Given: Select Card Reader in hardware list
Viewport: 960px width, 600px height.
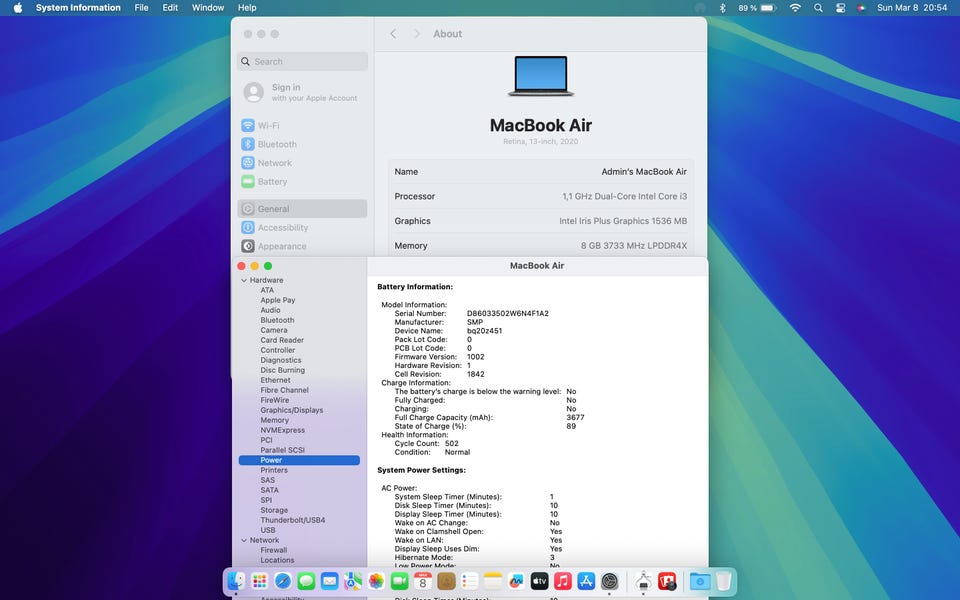Looking at the screenshot, I should coord(282,340).
